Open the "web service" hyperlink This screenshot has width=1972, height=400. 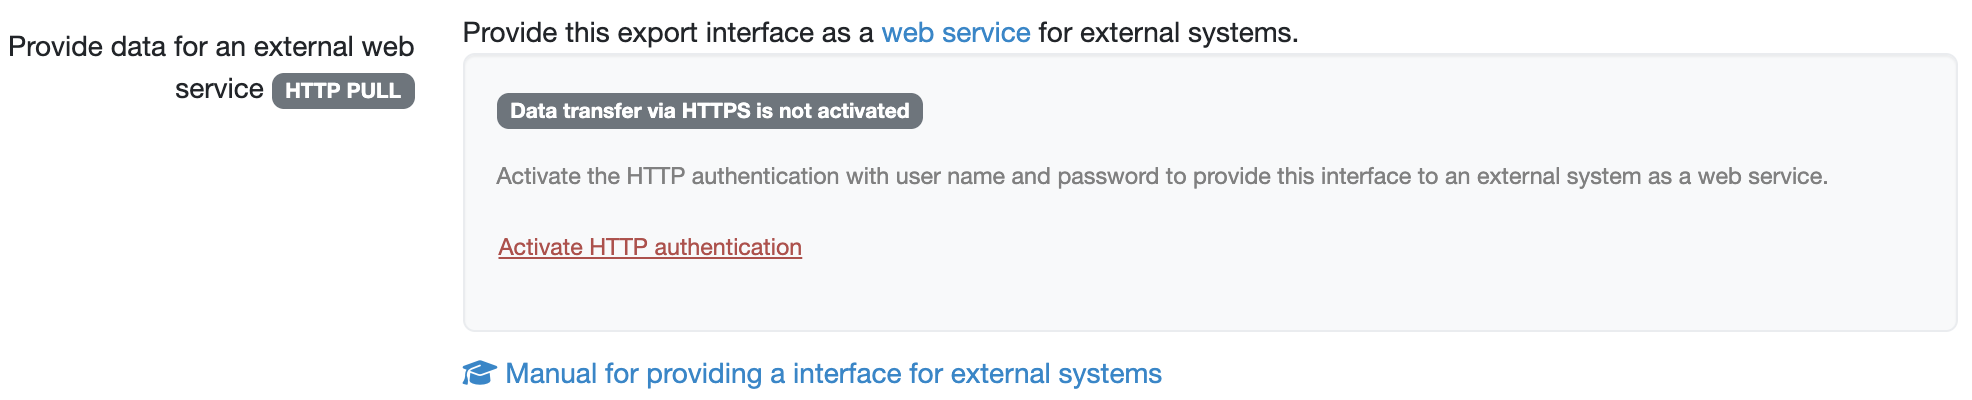tap(955, 33)
